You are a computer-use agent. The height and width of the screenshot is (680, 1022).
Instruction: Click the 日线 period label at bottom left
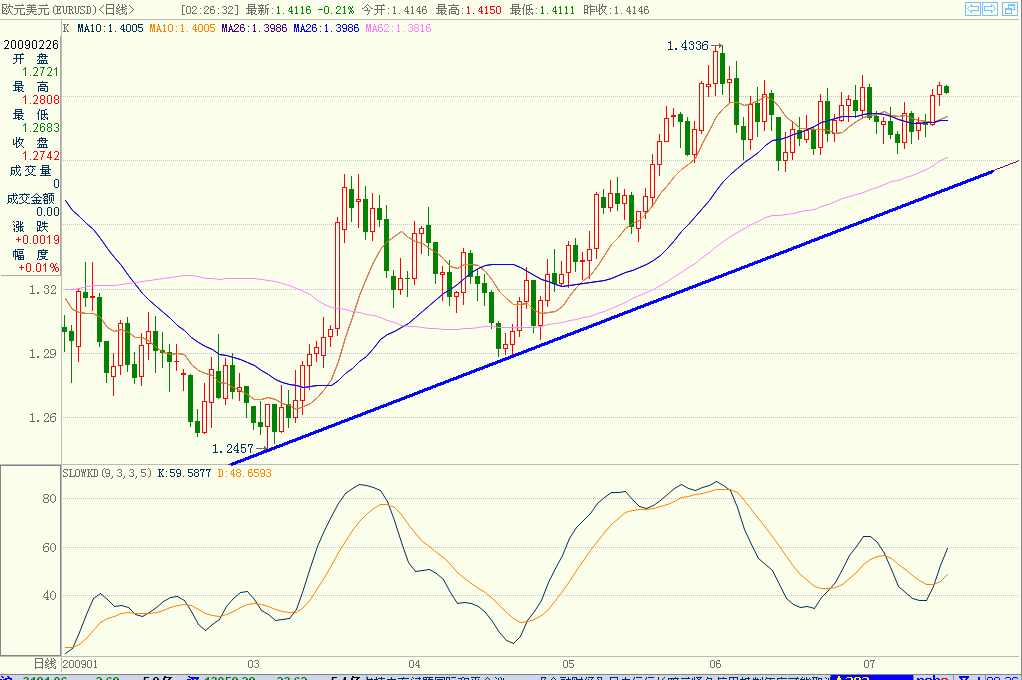(45, 664)
